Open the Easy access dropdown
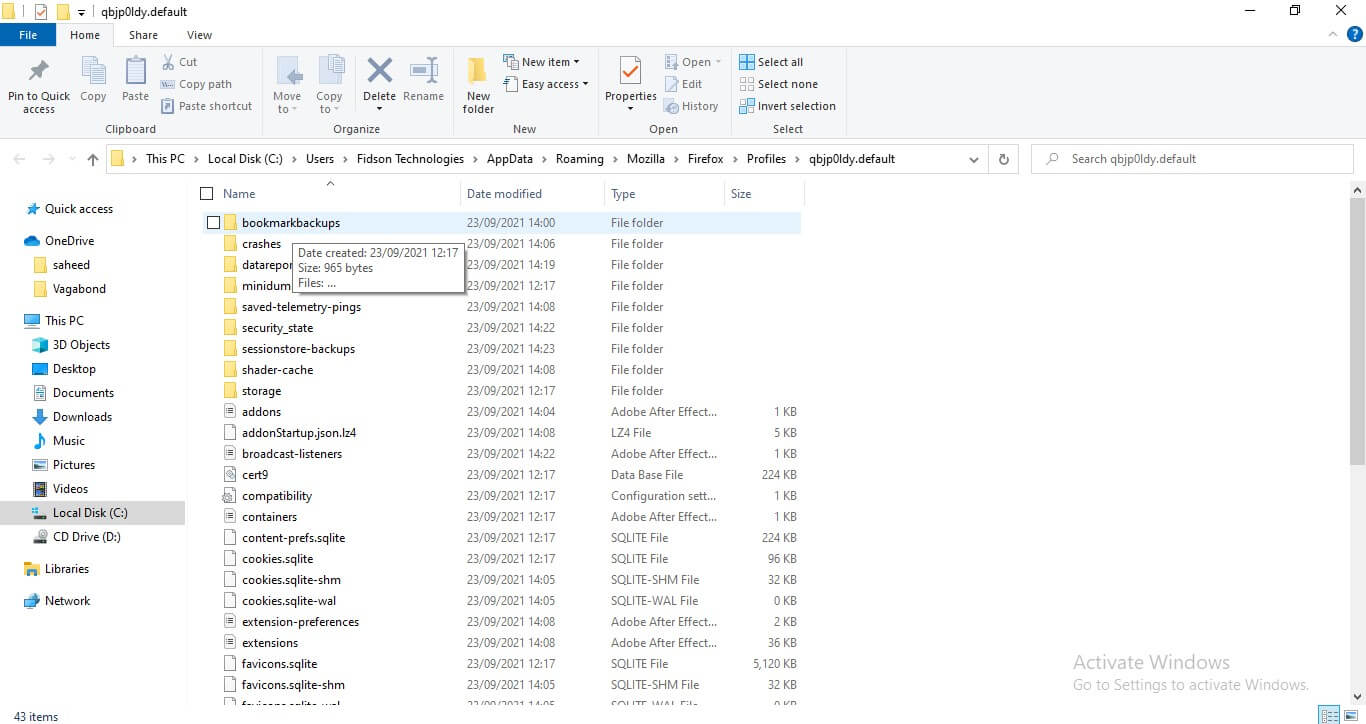The width and height of the screenshot is (1366, 724). [546, 84]
